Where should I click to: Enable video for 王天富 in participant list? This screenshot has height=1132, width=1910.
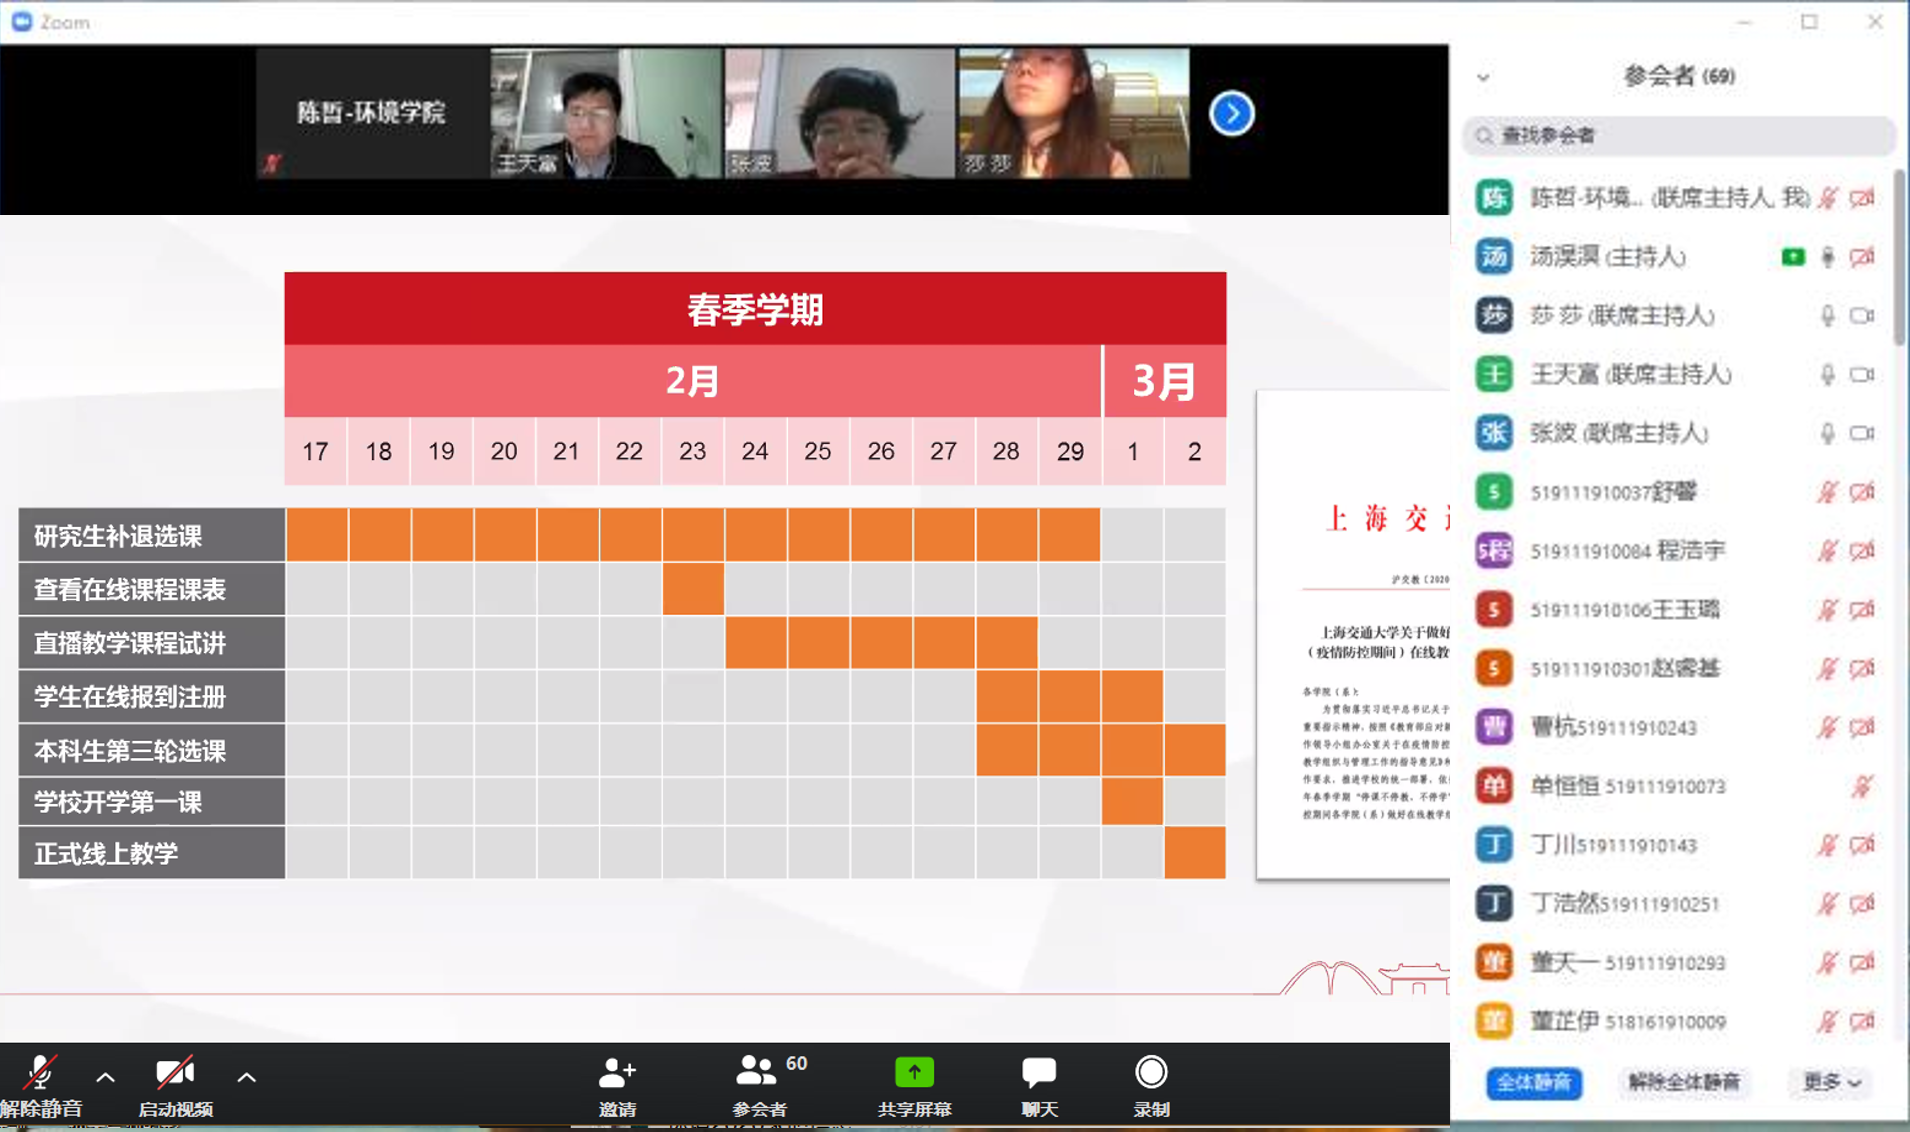1862,374
